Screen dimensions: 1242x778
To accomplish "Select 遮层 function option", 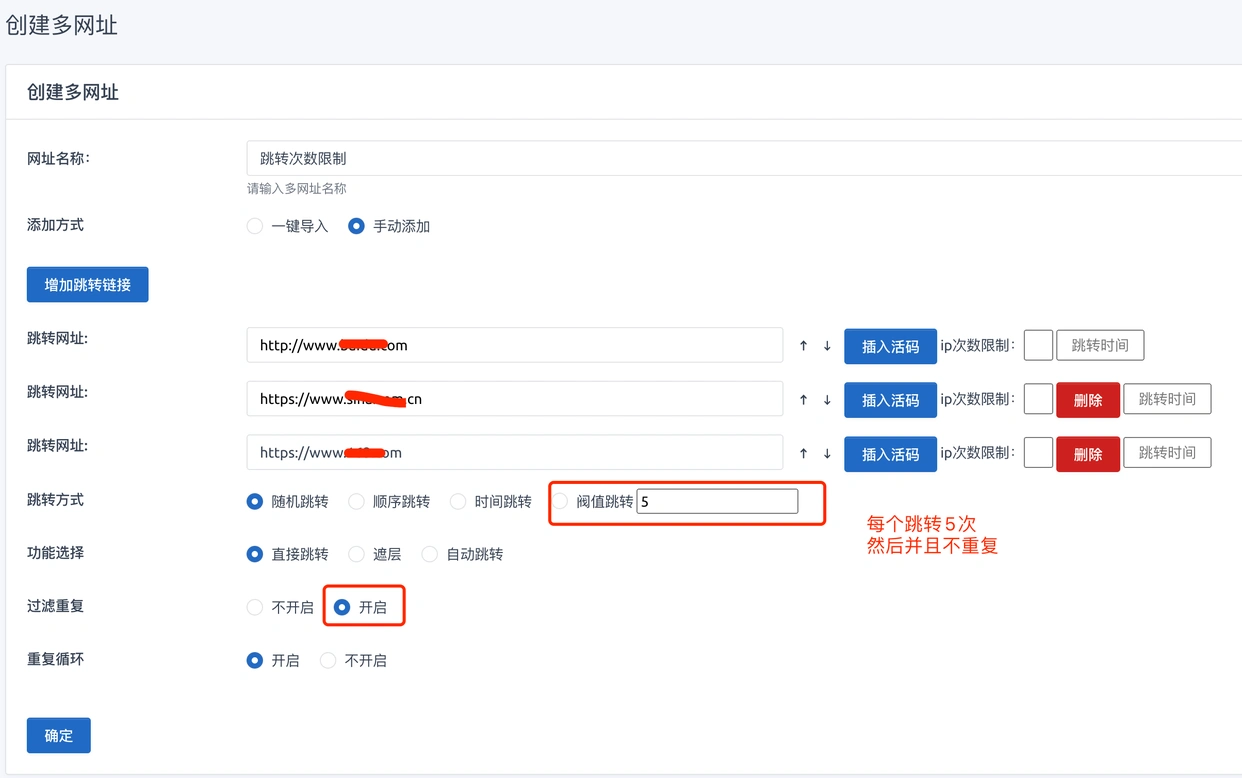I will point(356,554).
